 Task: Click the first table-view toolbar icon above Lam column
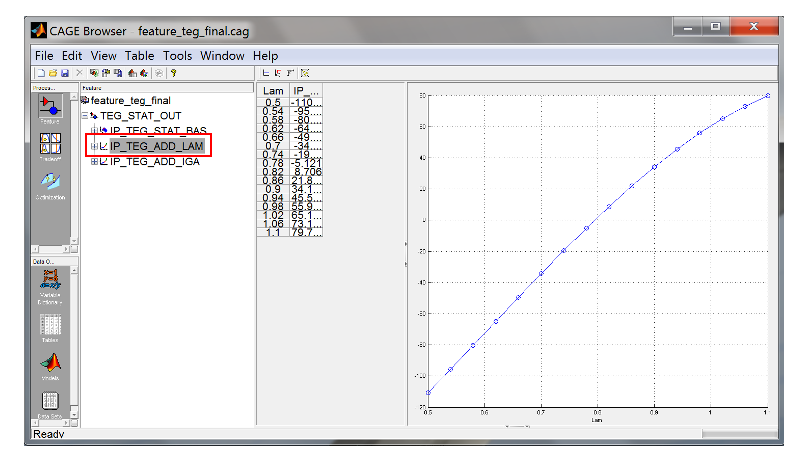pyautogui.click(x=266, y=73)
